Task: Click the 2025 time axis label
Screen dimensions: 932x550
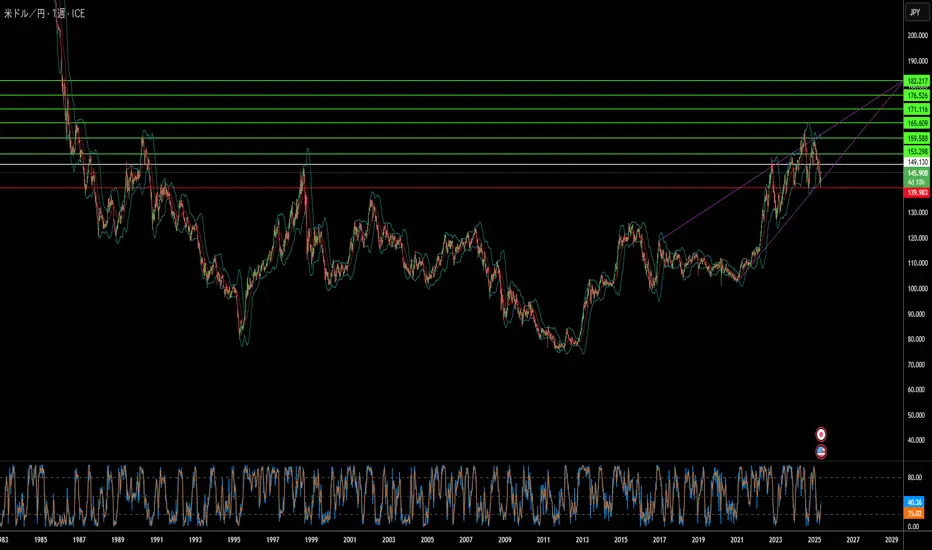Action: coord(814,540)
